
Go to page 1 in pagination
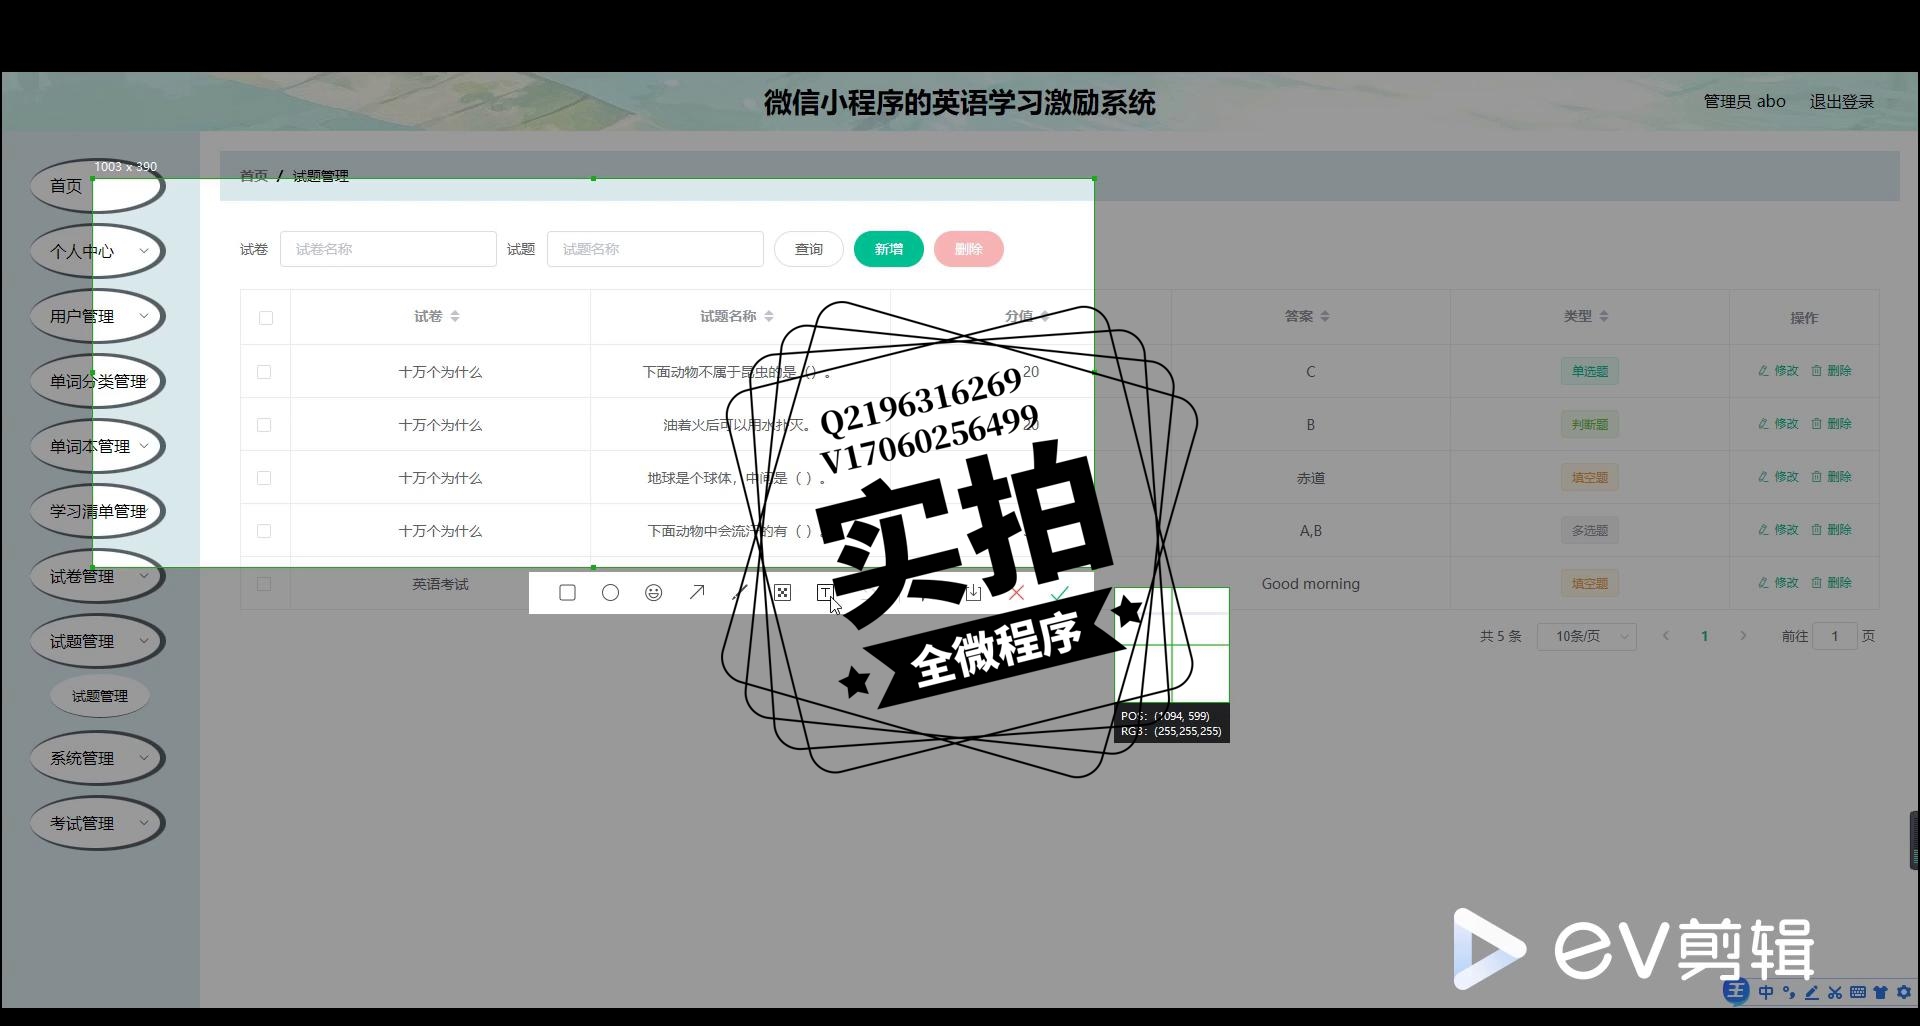point(1704,636)
